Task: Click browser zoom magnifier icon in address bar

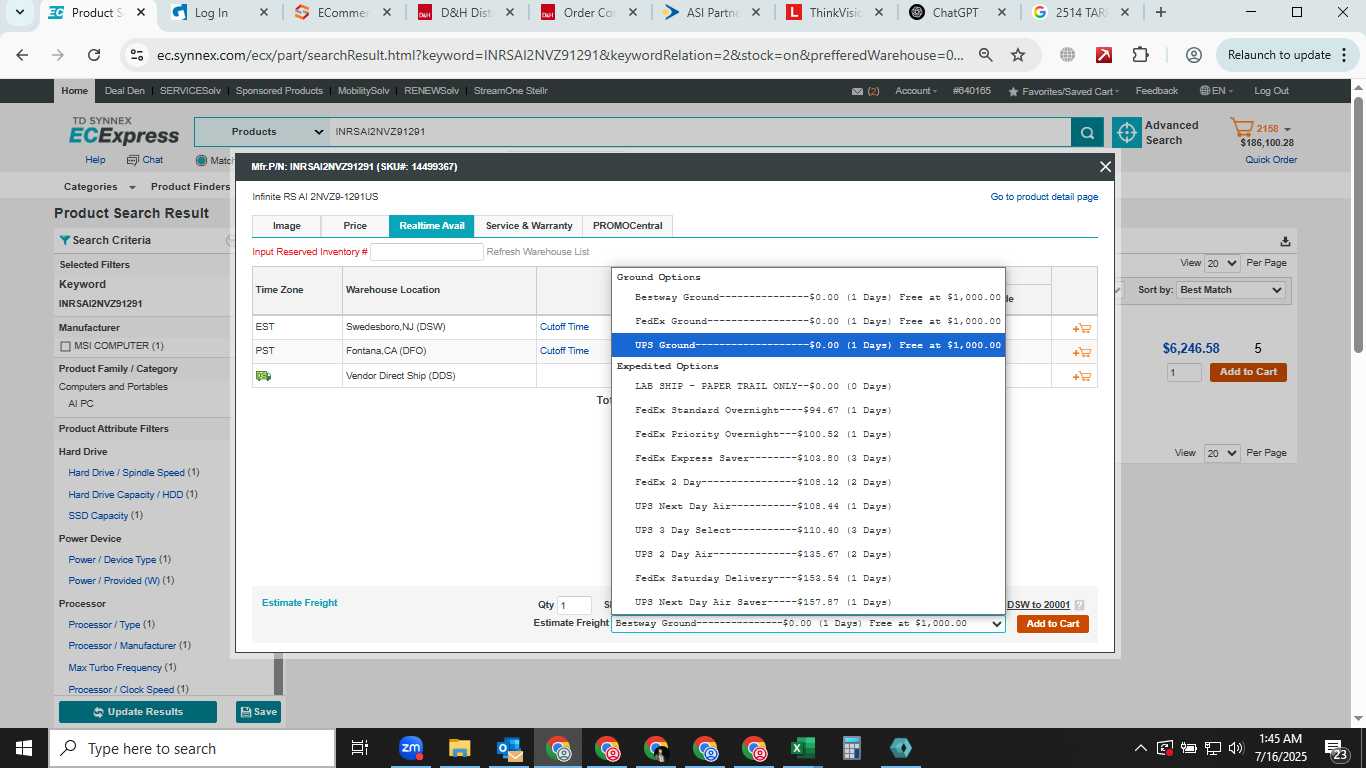Action: [985, 55]
